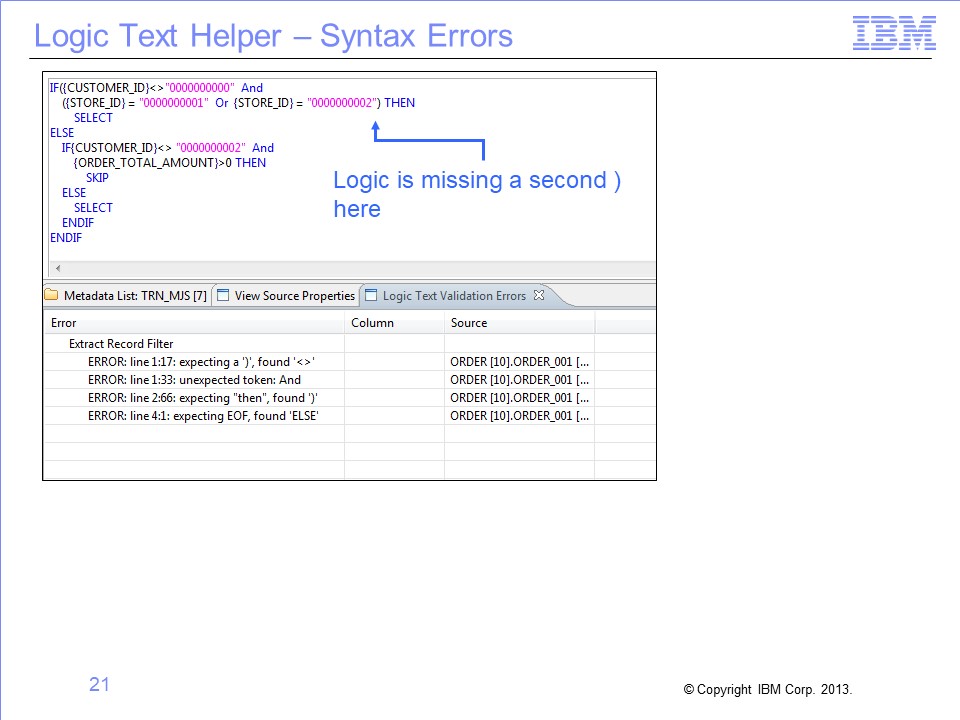Select the line 4:1 expecting EOF error
Image resolution: width=960 pixels, height=720 pixels.
203,416
